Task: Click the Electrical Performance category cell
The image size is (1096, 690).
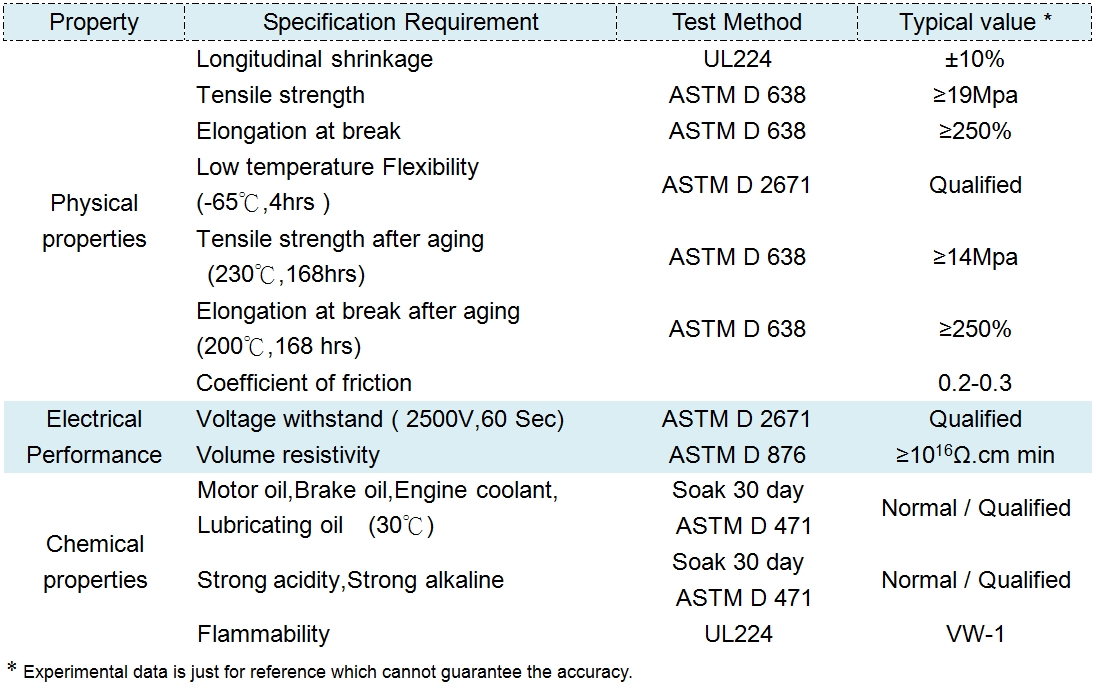Action: click(94, 437)
